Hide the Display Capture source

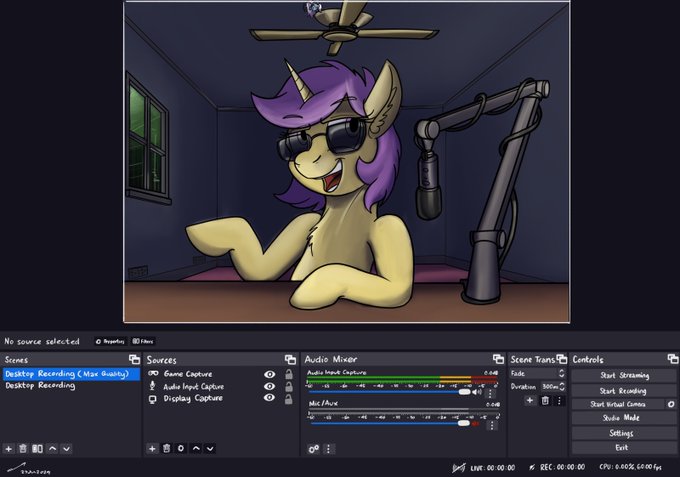[269, 398]
